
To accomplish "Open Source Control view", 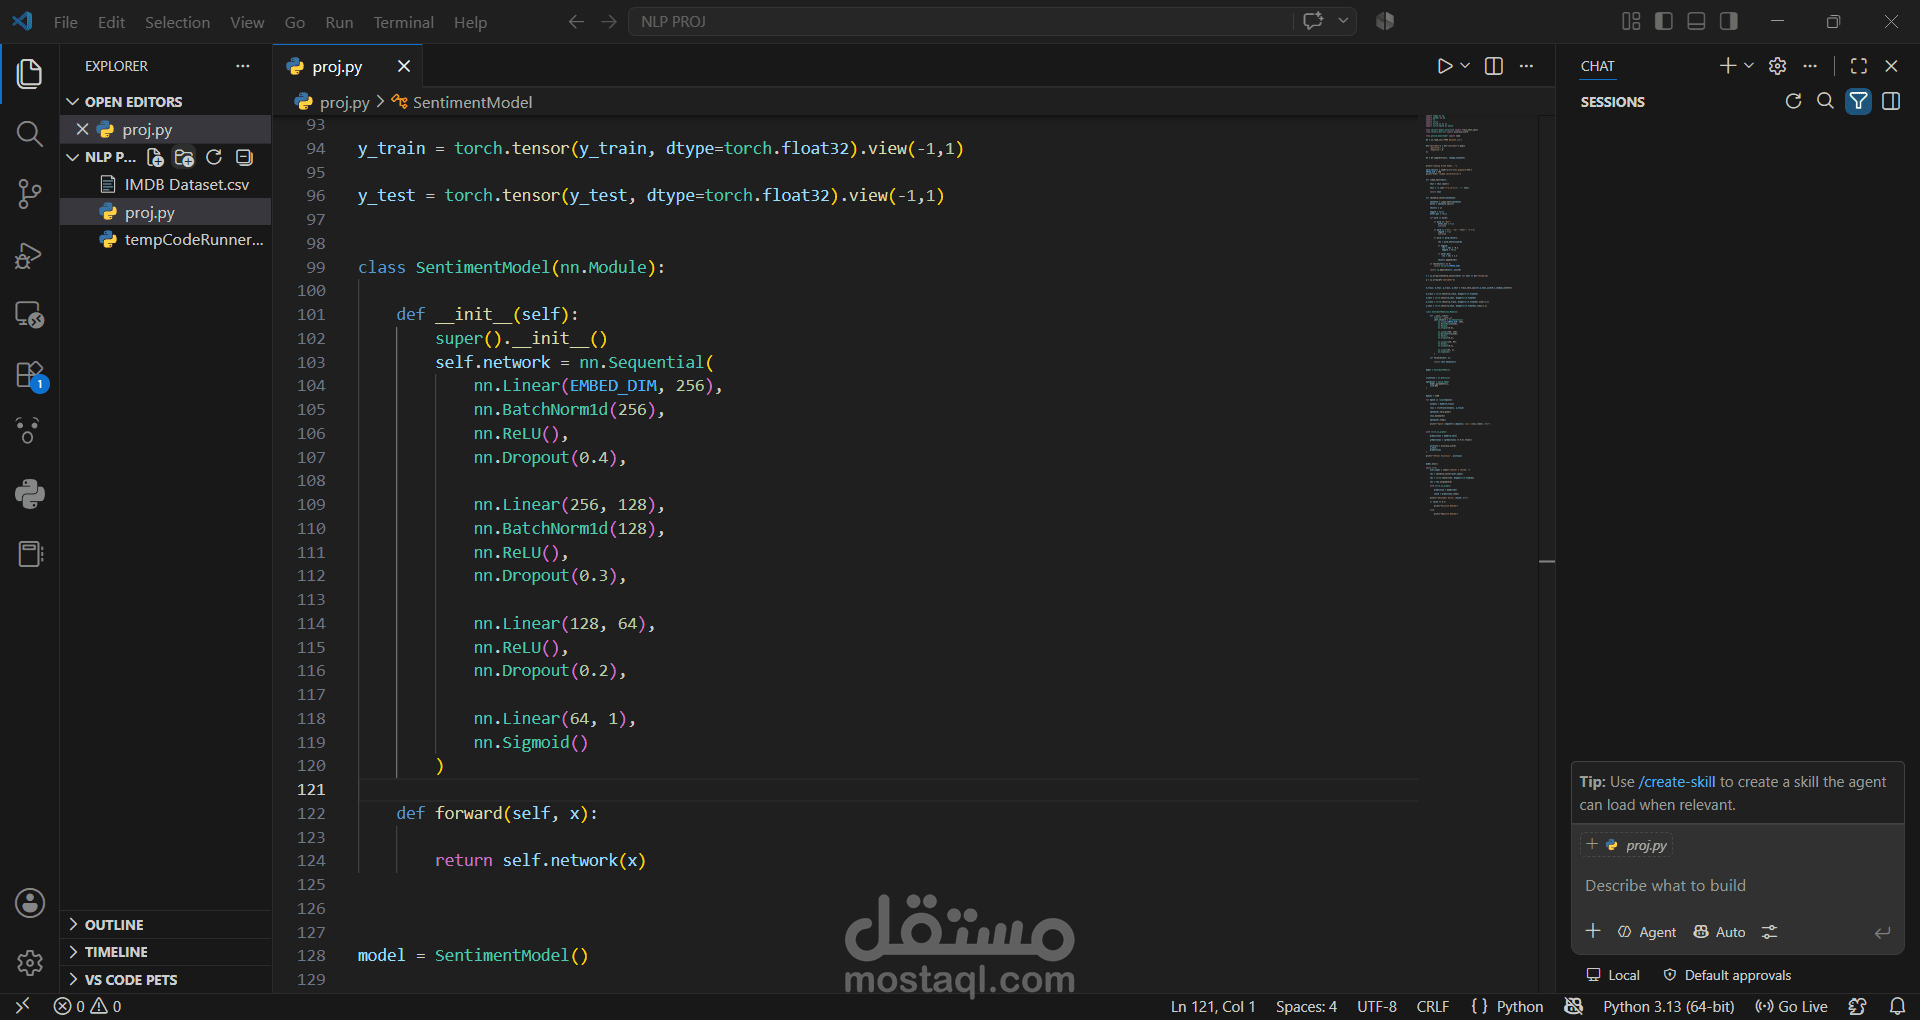I will coord(29,194).
